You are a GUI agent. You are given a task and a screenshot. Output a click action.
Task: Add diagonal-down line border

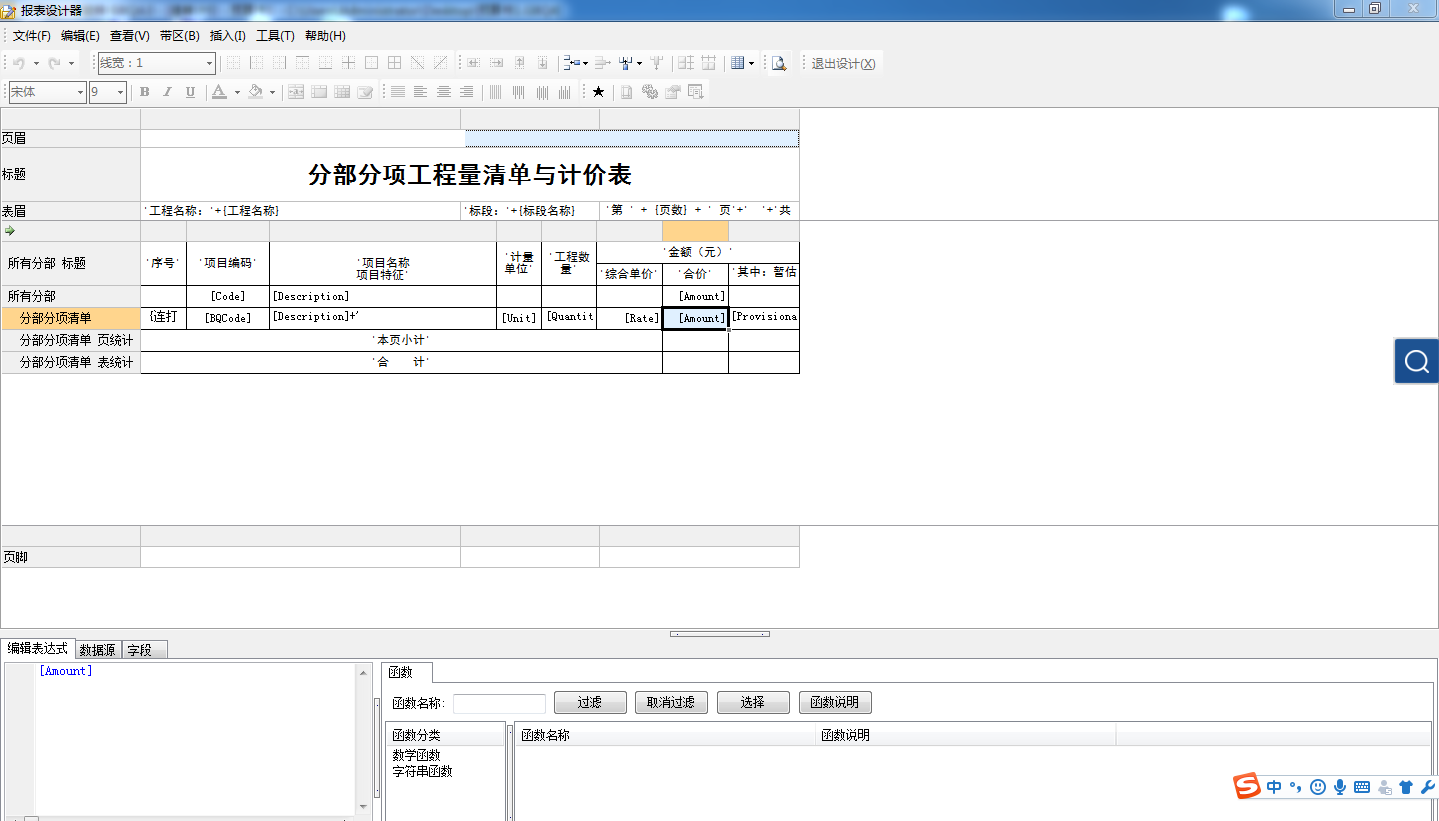pyautogui.click(x=416, y=63)
